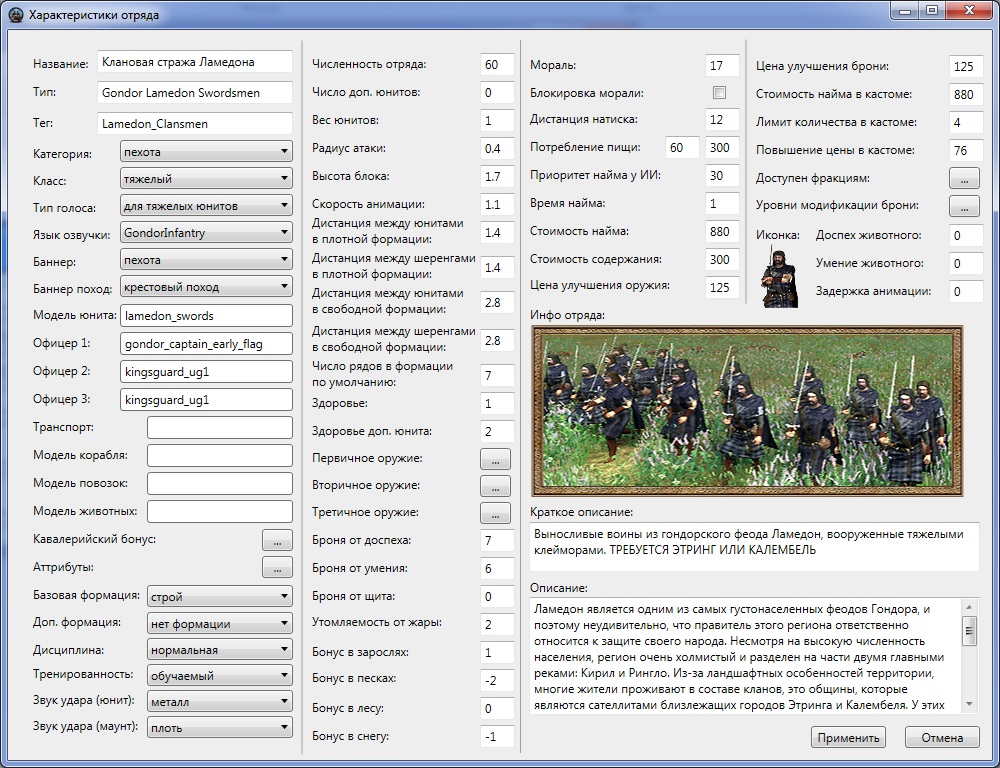Click the Инфо отряда unit picture
This screenshot has height=768, width=1000.
747,411
